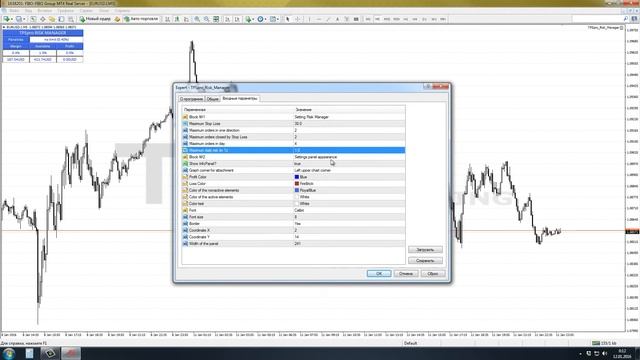Toggle the Data Window toolbar icon
This screenshot has height=360, width=640.
pos(42,19)
